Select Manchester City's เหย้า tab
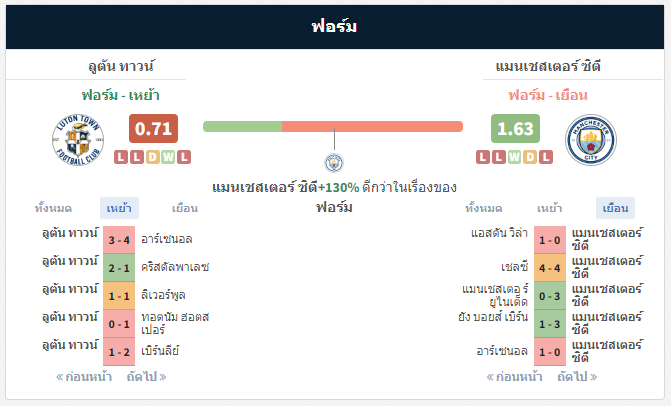The width and height of the screenshot is (671, 406). tap(549, 208)
